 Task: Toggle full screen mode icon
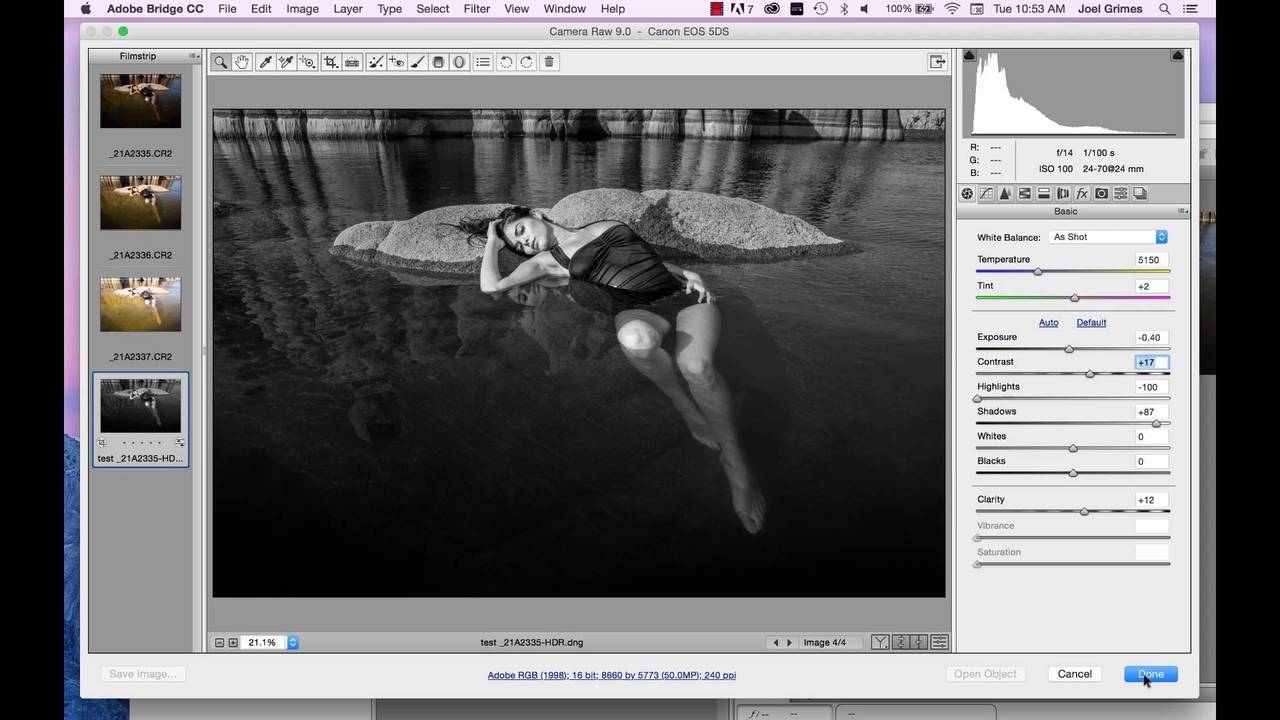pos(937,62)
